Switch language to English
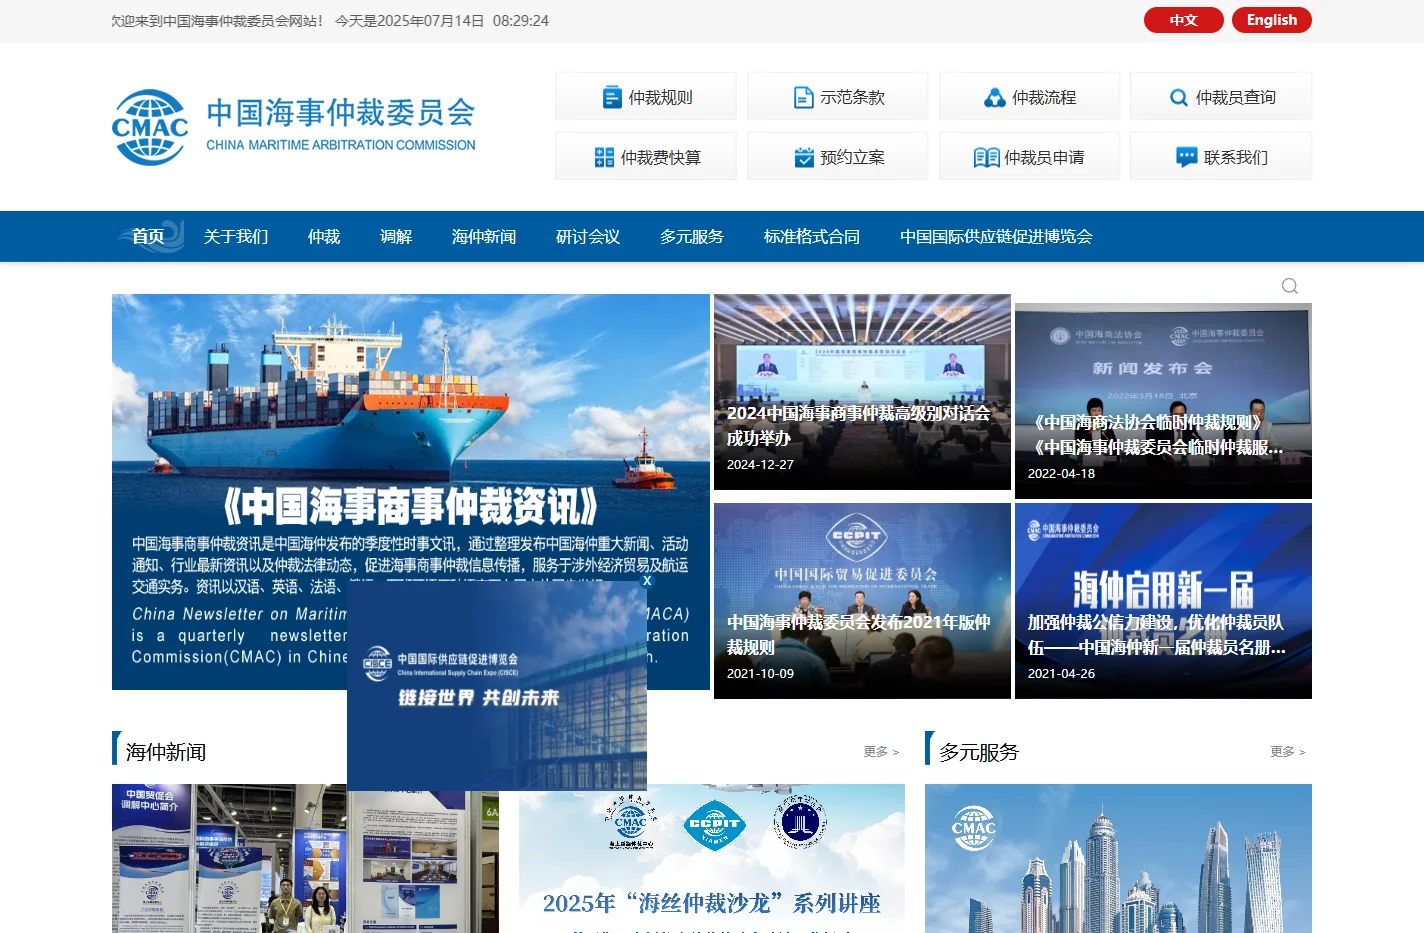Image resolution: width=1424 pixels, height=933 pixels. point(1272,20)
